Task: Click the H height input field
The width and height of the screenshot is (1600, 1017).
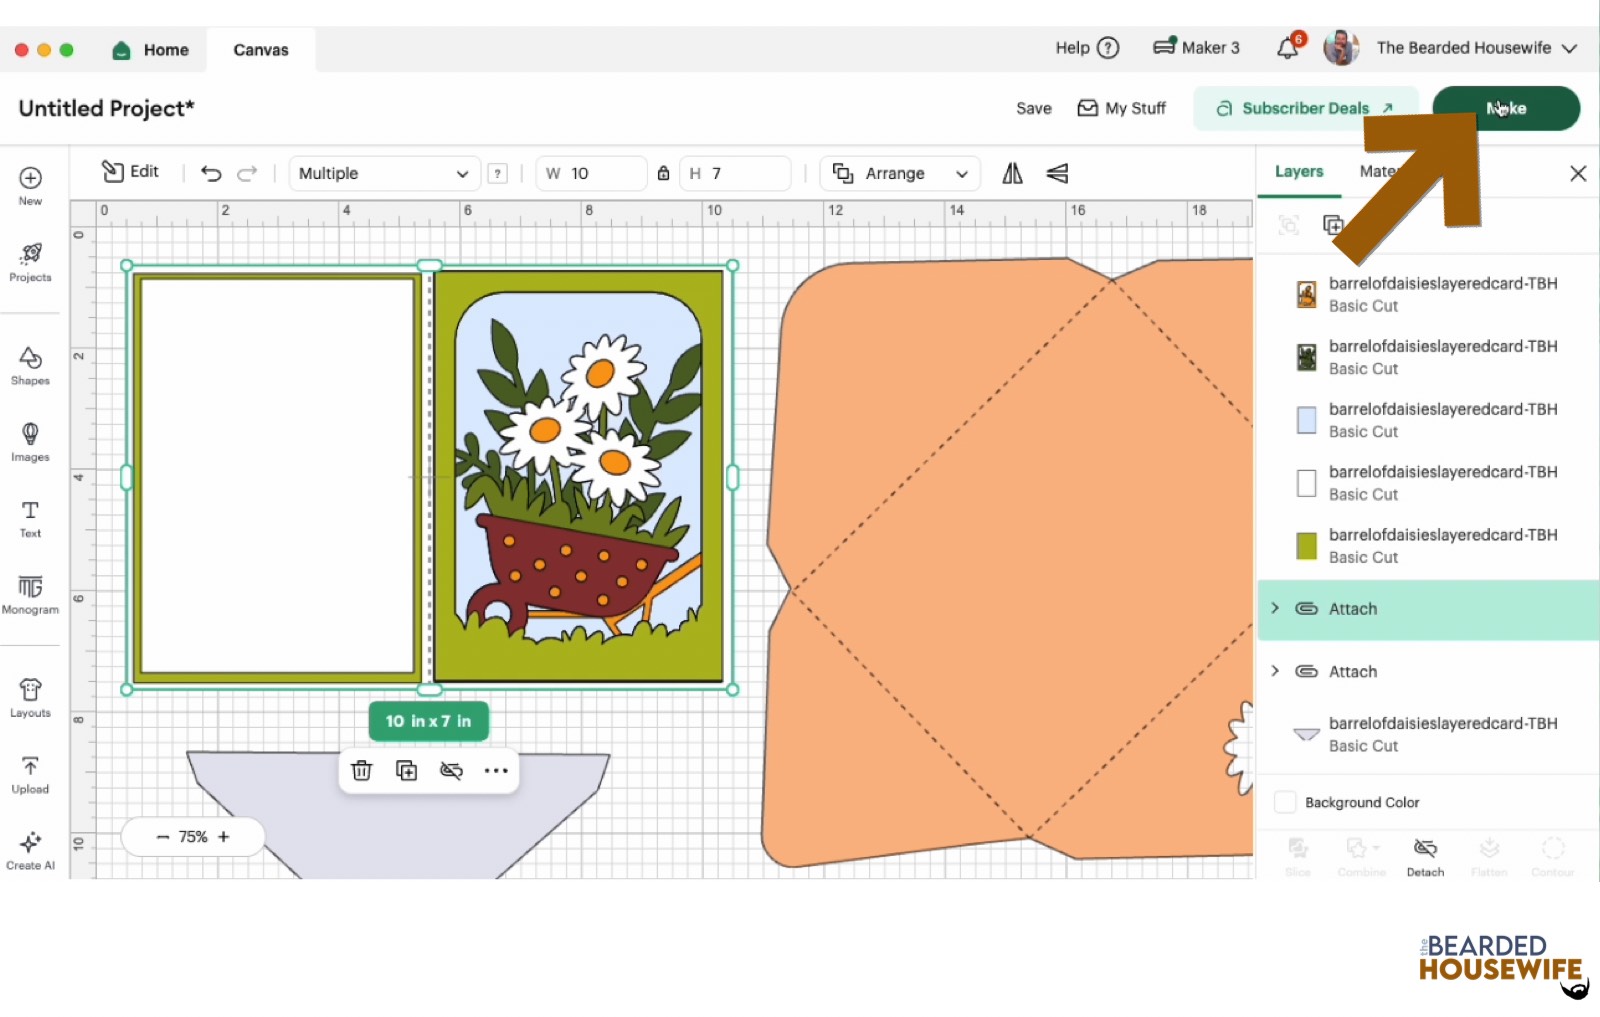Action: [x=735, y=173]
